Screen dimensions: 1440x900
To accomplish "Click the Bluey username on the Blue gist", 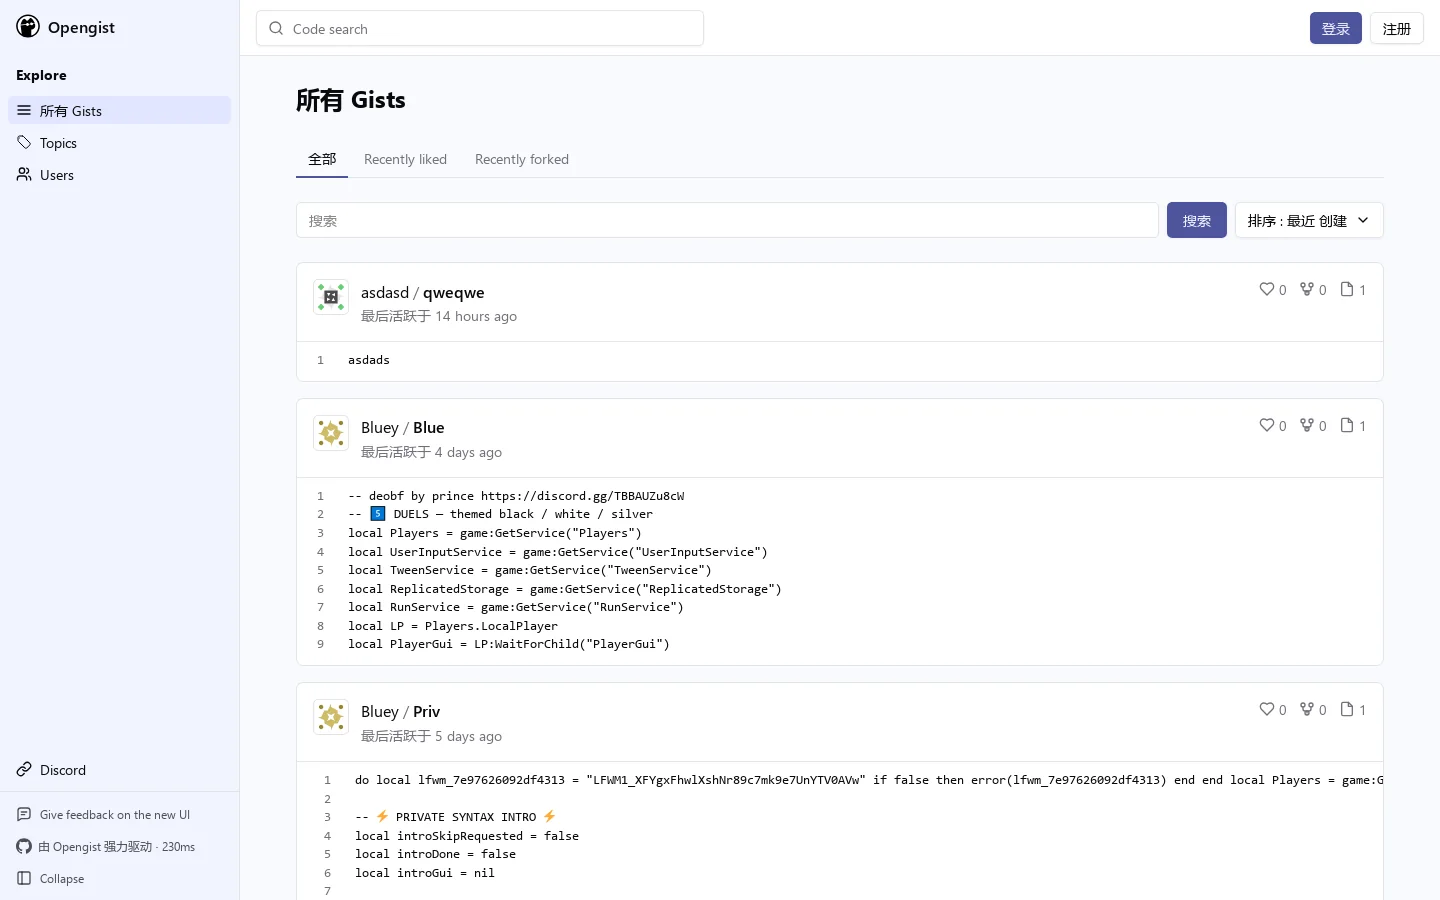I will pyautogui.click(x=380, y=428).
